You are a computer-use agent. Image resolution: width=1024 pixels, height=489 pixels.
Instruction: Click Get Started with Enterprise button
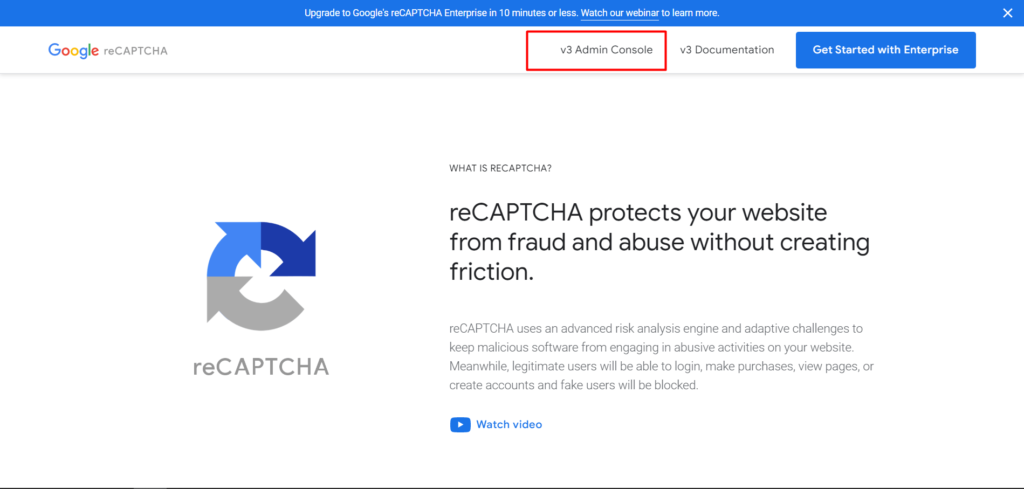click(886, 50)
